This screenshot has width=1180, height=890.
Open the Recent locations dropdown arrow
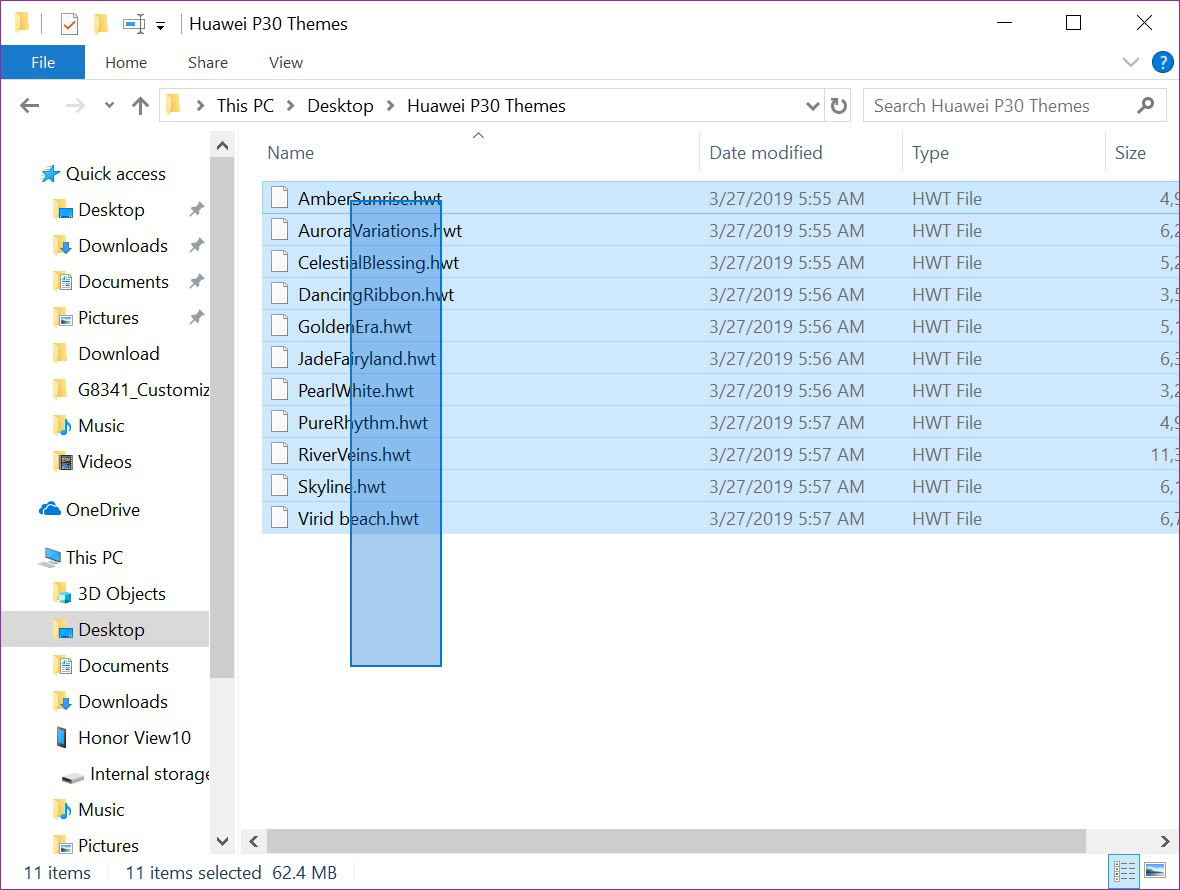pyautogui.click(x=109, y=106)
